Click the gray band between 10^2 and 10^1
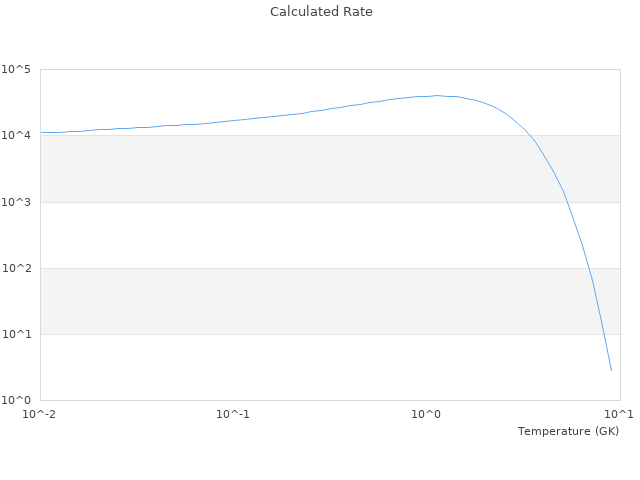 click(250, 301)
